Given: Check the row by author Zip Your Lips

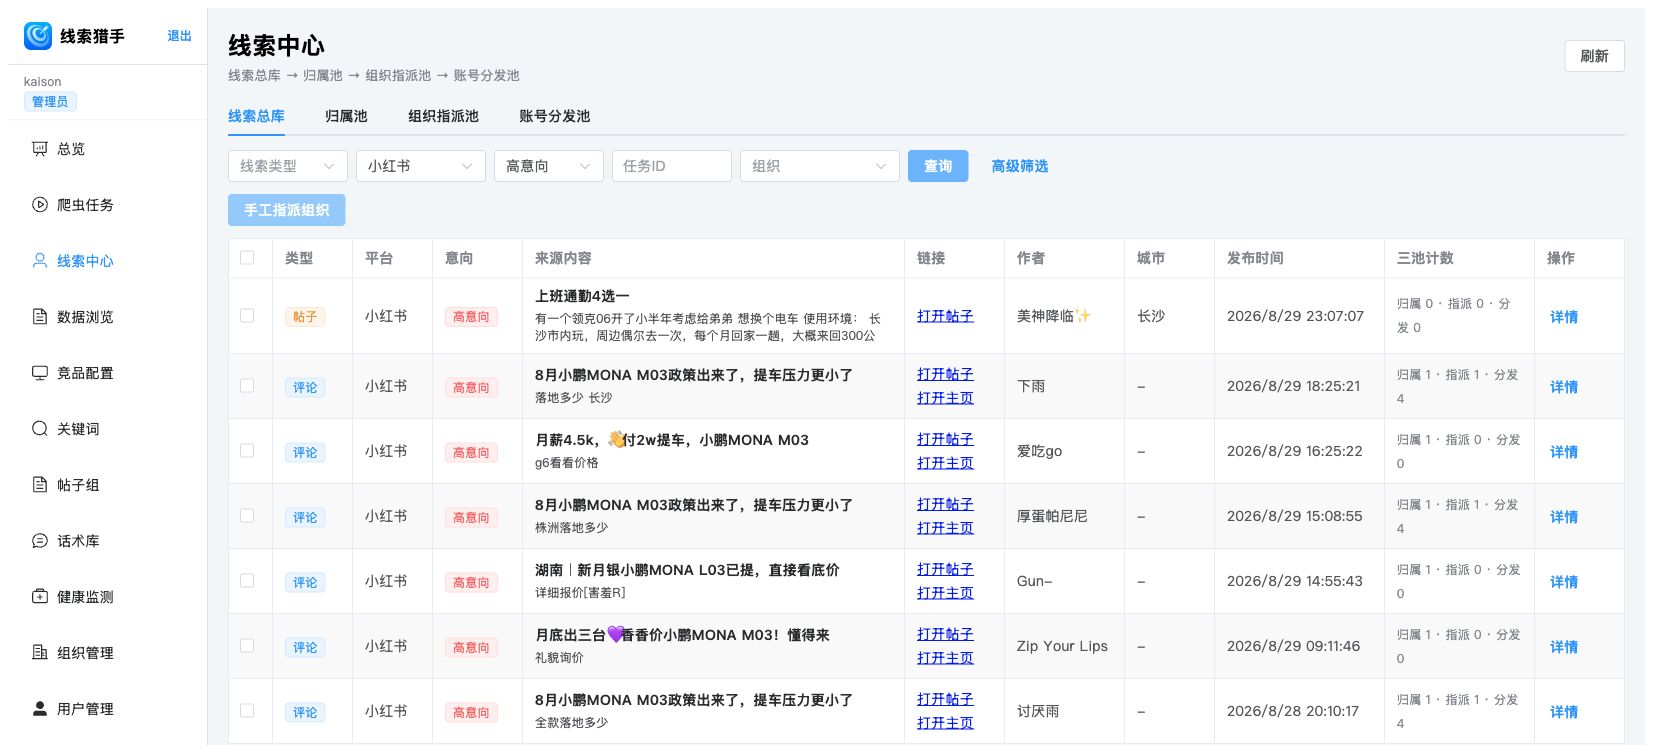Looking at the screenshot, I should (x=247, y=646).
